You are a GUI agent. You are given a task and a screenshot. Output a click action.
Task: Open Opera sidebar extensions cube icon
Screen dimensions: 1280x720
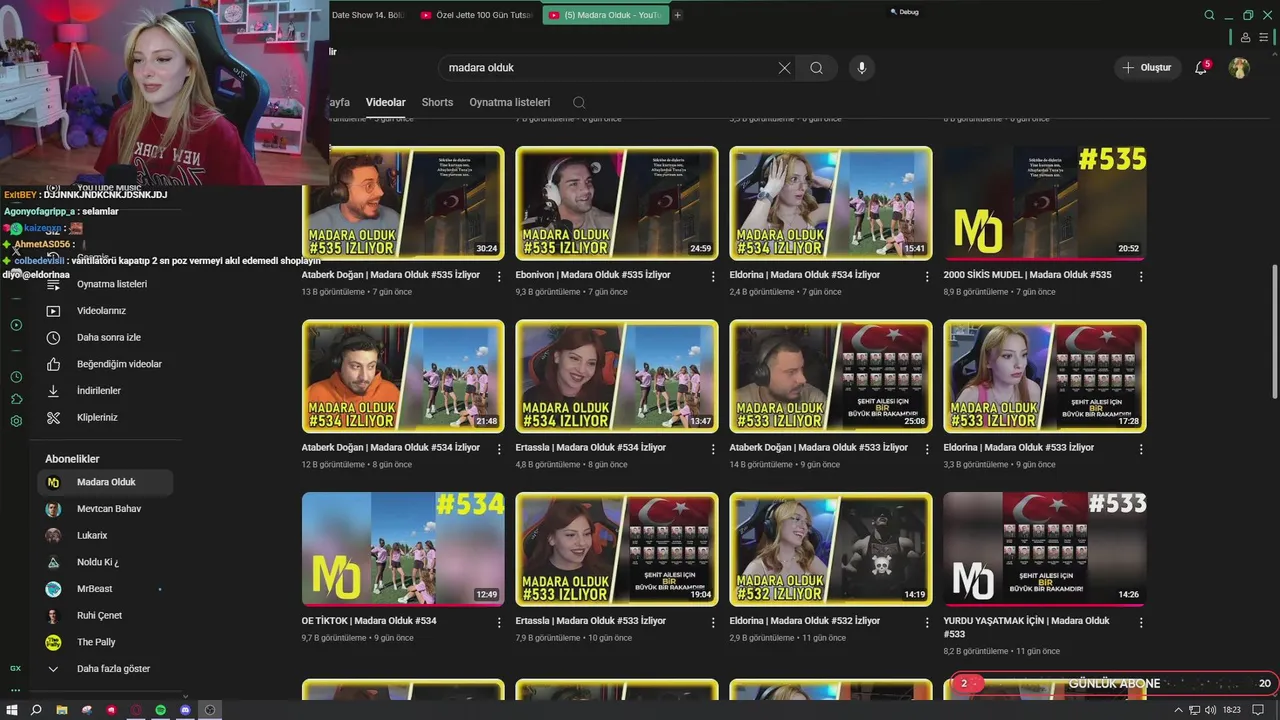[x=16, y=399]
